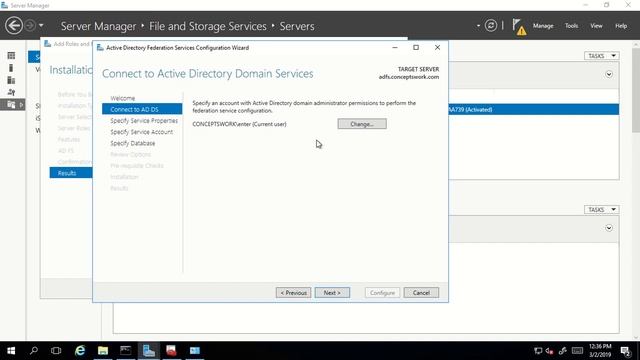Select the All Servers sidebar icon
Image resolution: width=640 pixels, height=360 pixels.
[11, 80]
